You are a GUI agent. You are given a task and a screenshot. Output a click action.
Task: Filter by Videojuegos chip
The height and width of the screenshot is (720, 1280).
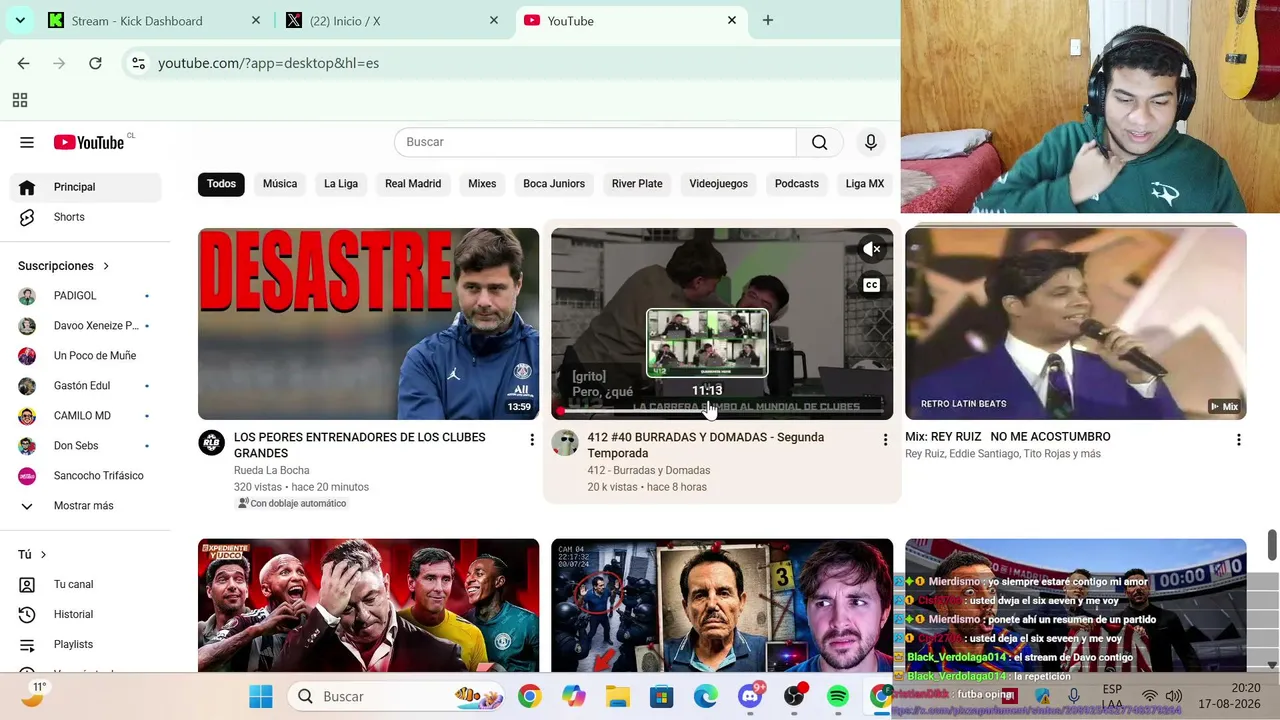718,184
